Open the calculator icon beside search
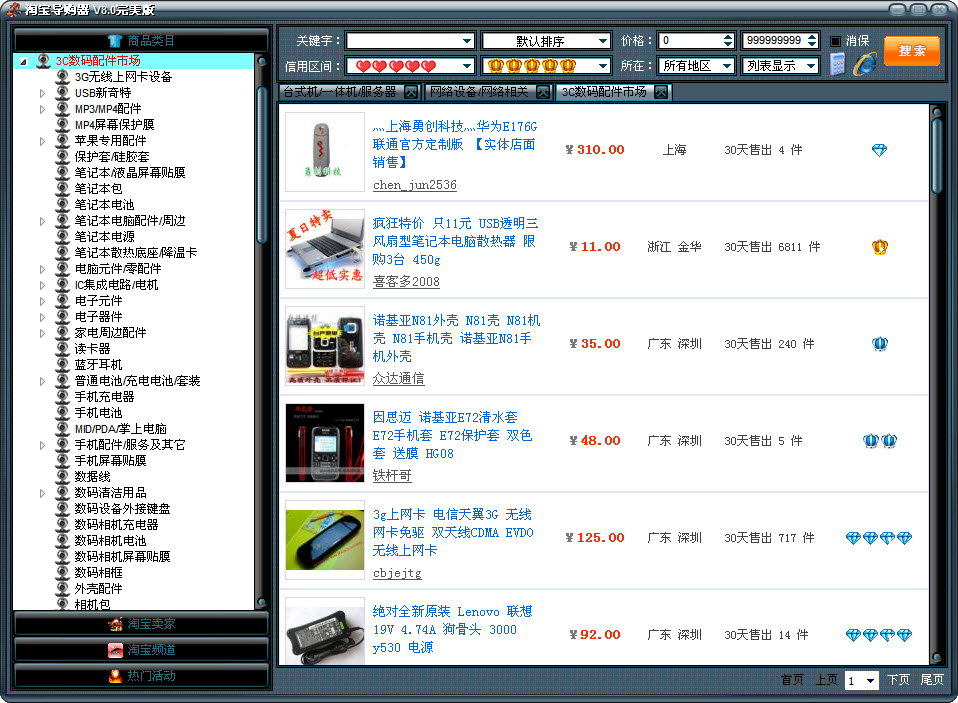The height and width of the screenshot is (703, 958). (x=837, y=64)
